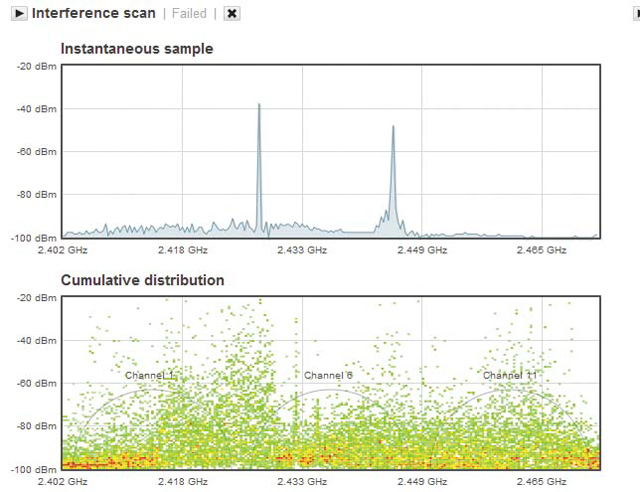This screenshot has width=640, height=492.
Task: Click the 2.433 GHz axis label under Instantaneous sample
Action: pos(302,250)
